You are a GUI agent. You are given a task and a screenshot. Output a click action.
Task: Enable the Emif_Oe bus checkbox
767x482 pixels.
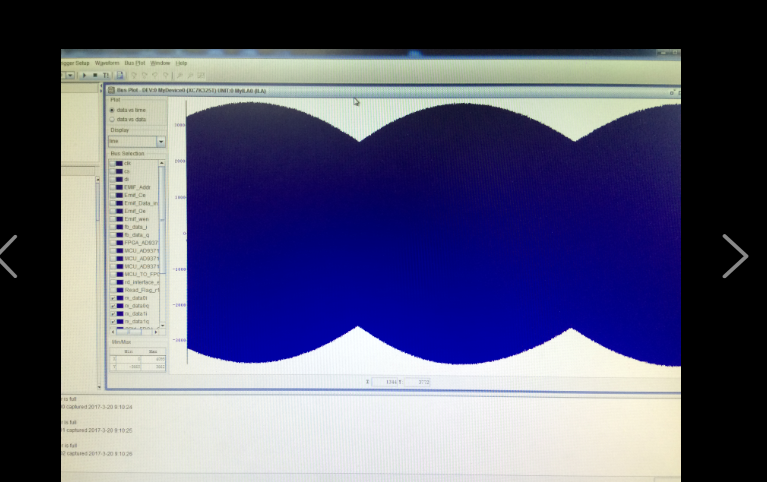click(x=113, y=211)
